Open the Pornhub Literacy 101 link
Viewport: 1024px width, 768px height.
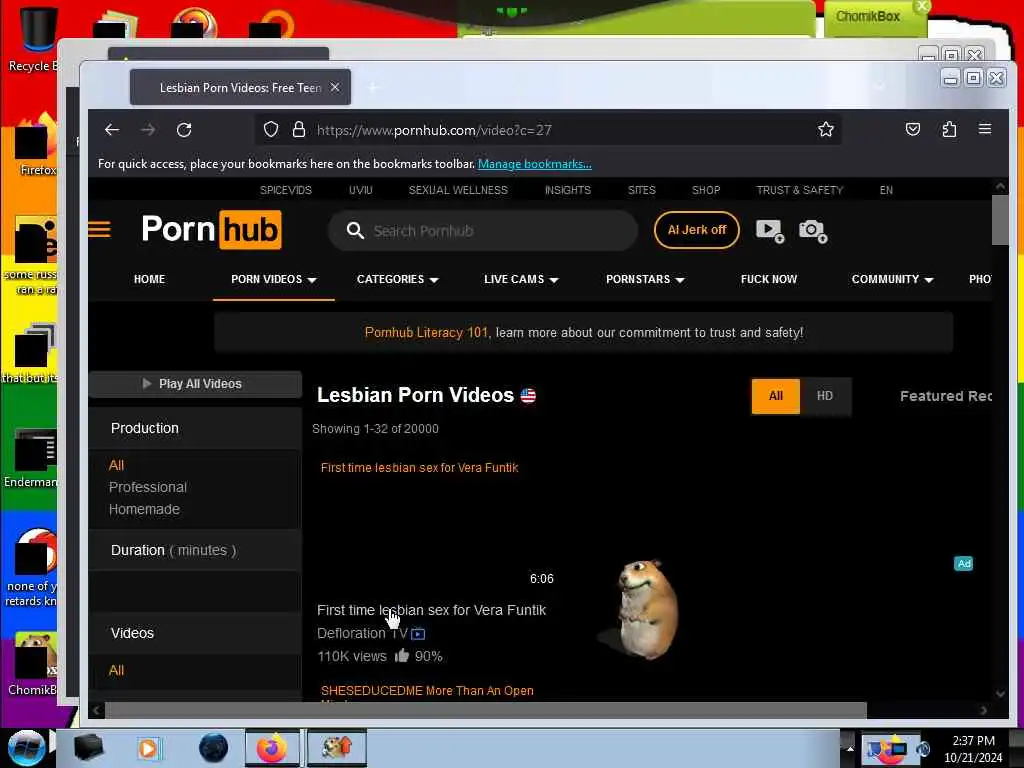tap(426, 332)
